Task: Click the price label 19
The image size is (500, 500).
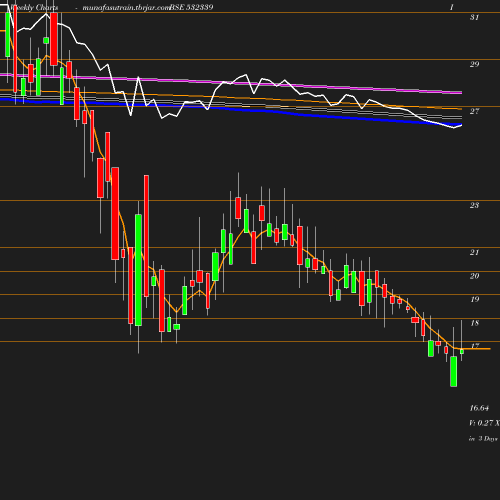Action: click(x=474, y=299)
